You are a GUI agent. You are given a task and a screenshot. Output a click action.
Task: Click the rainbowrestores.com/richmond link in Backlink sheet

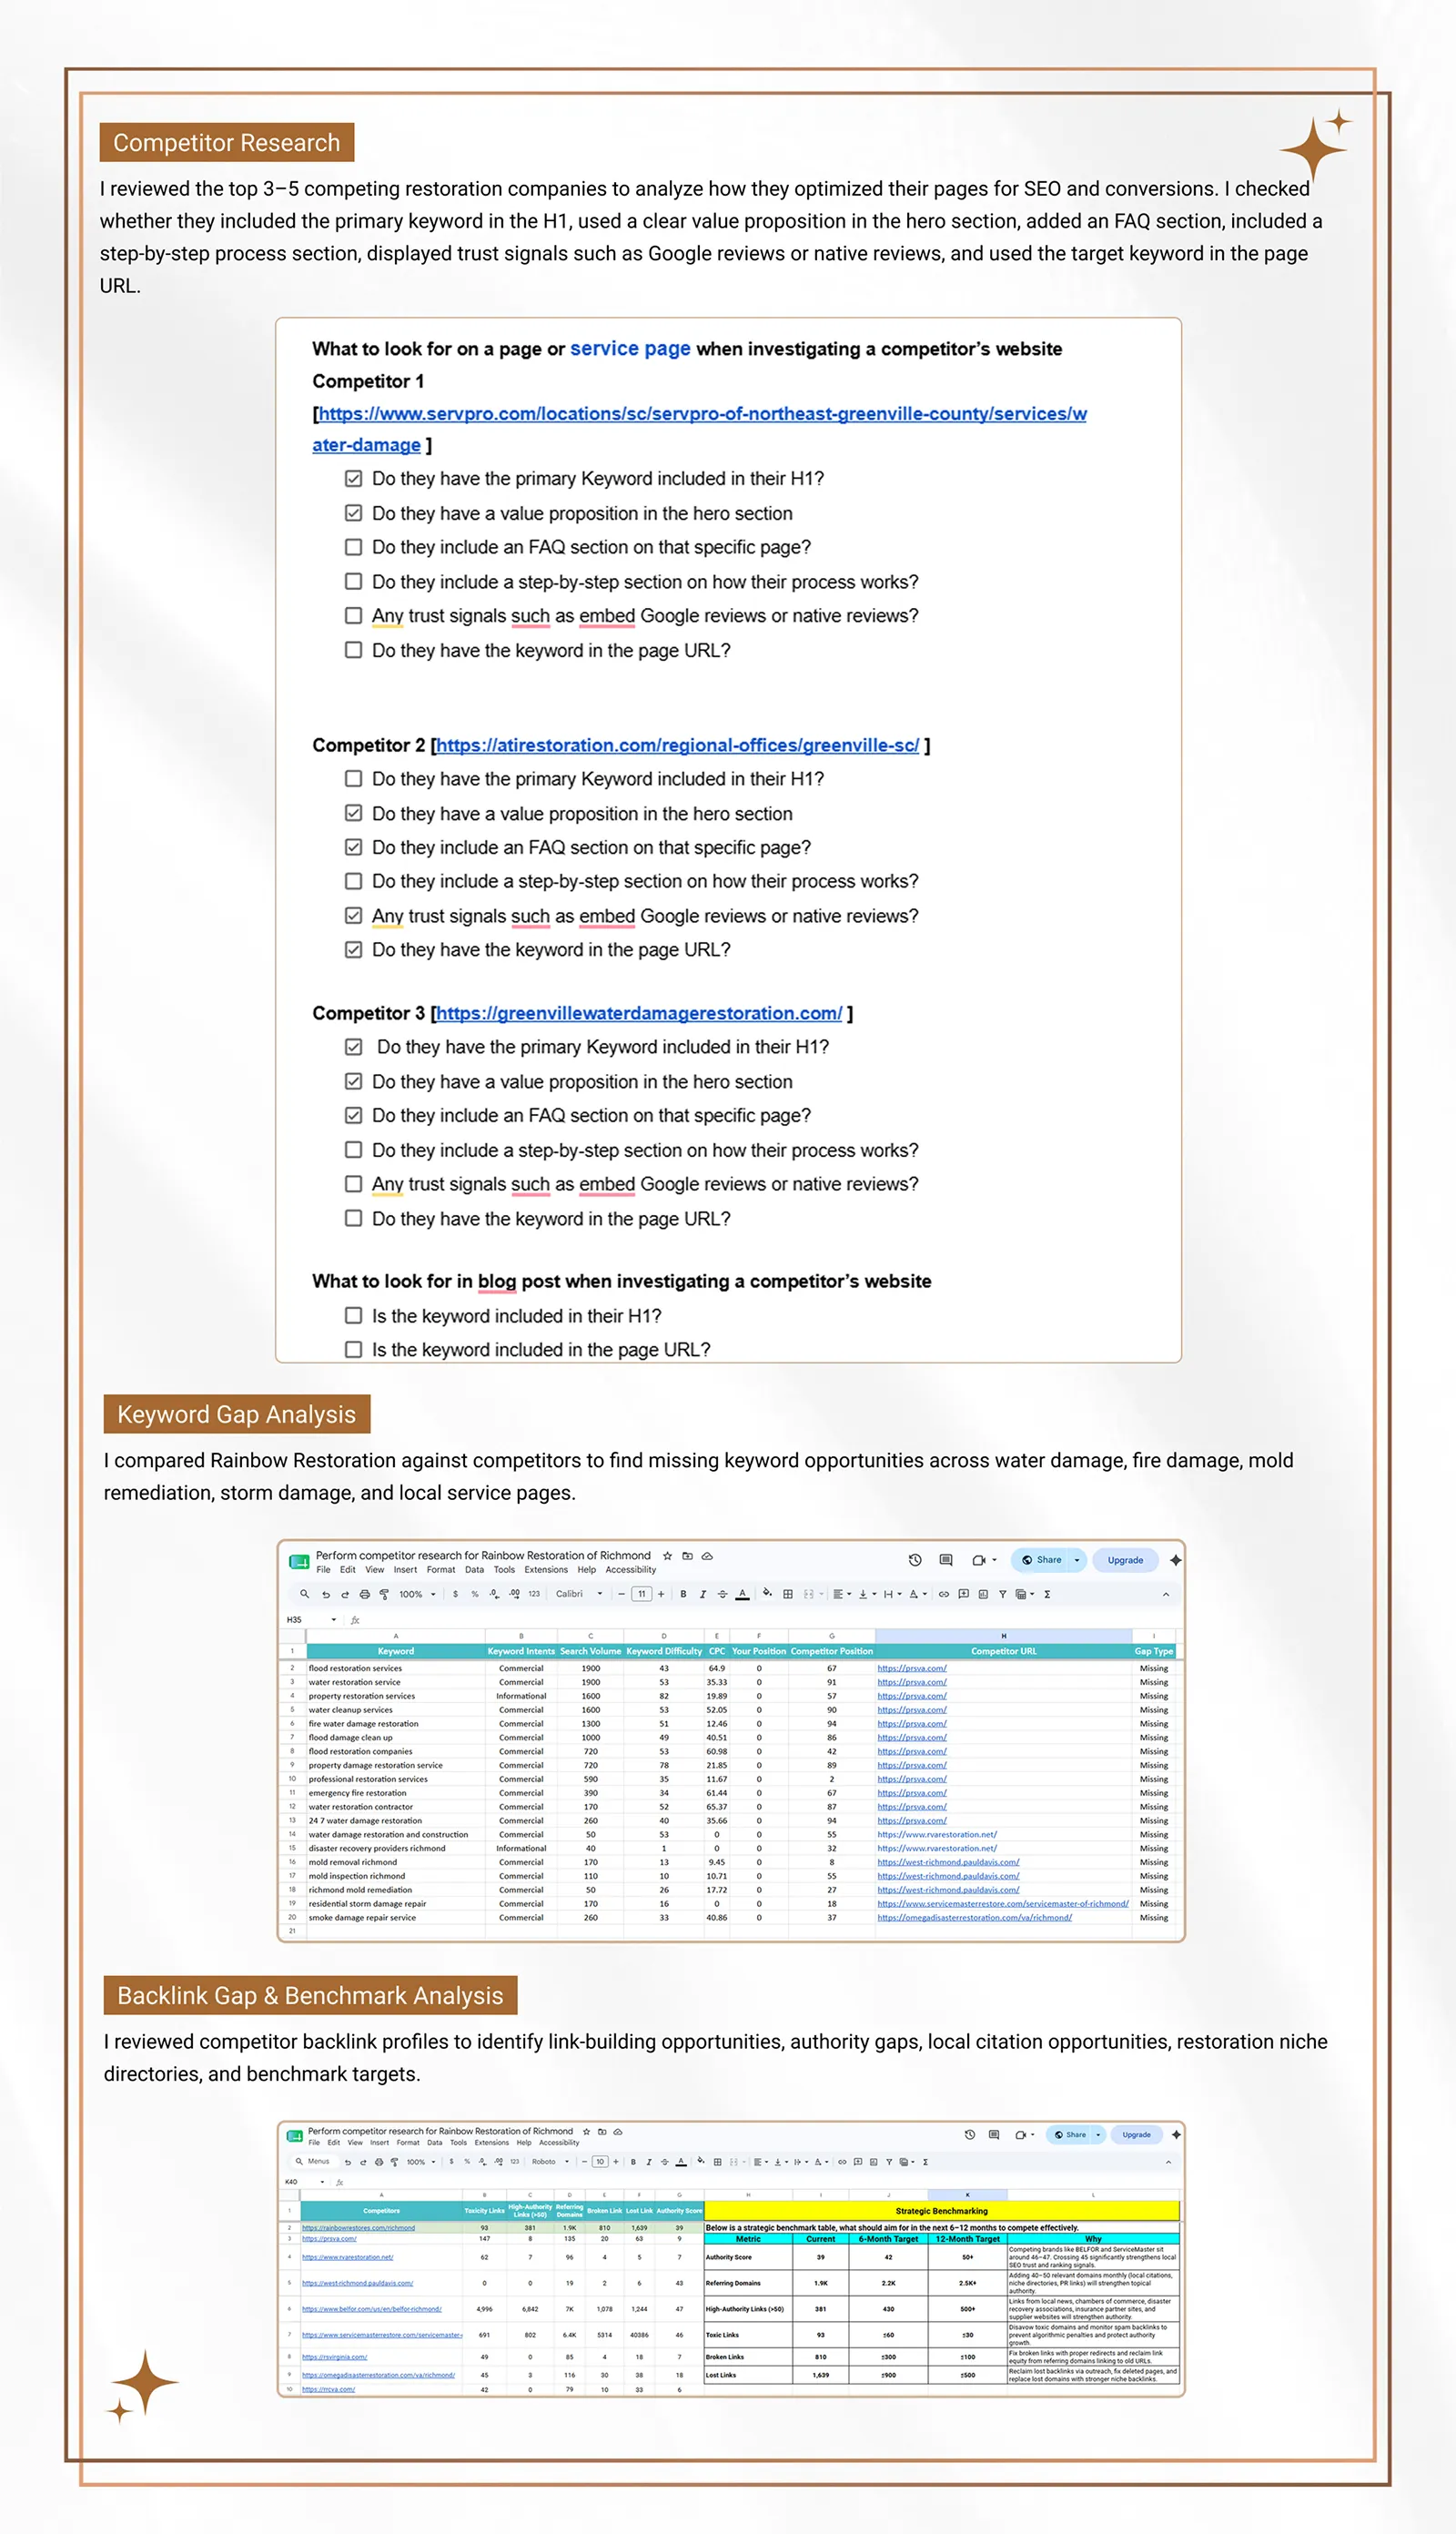[x=358, y=2228]
